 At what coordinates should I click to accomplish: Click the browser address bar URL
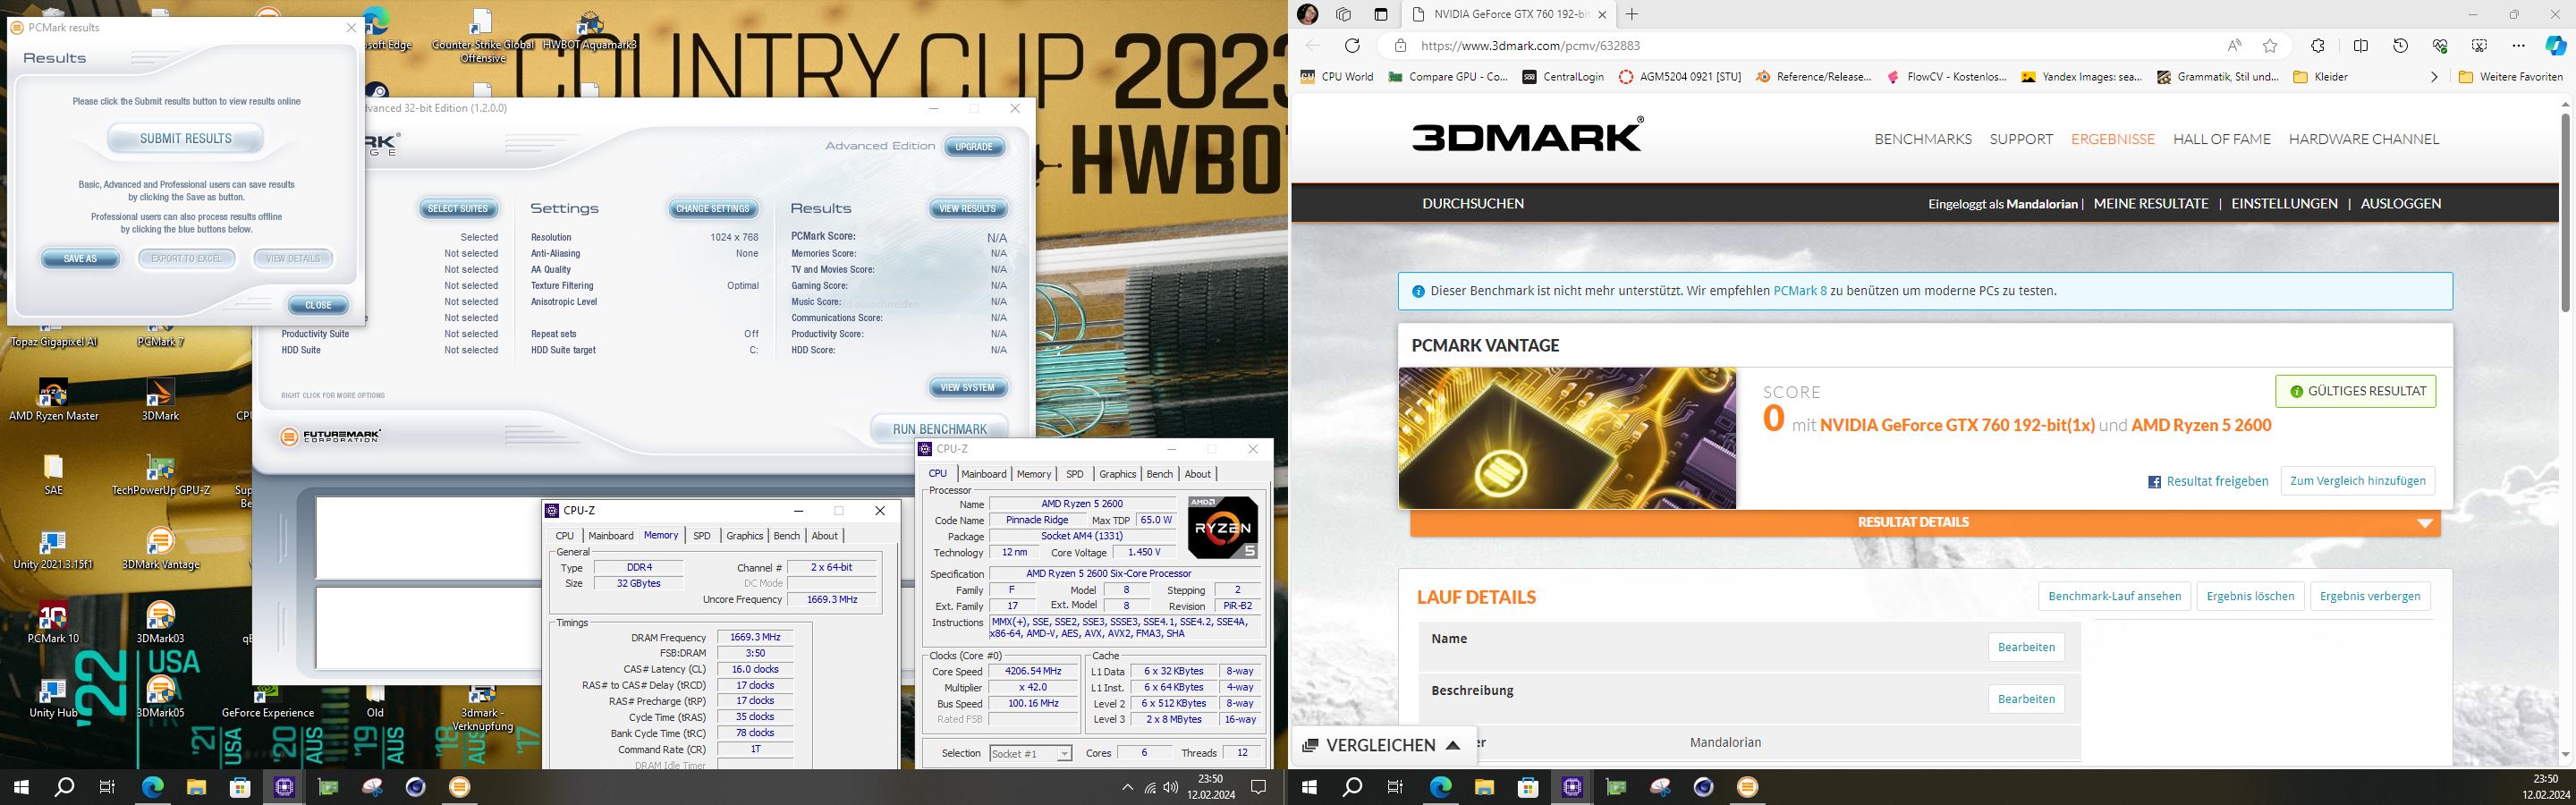1530,45
